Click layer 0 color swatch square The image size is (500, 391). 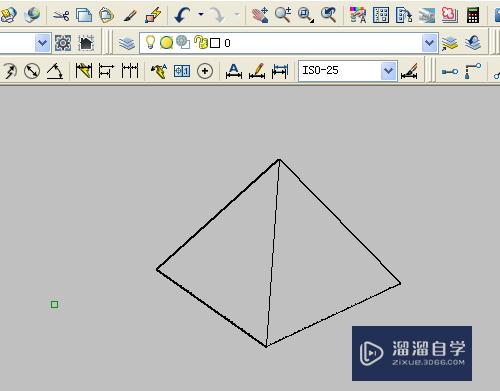coord(215,43)
